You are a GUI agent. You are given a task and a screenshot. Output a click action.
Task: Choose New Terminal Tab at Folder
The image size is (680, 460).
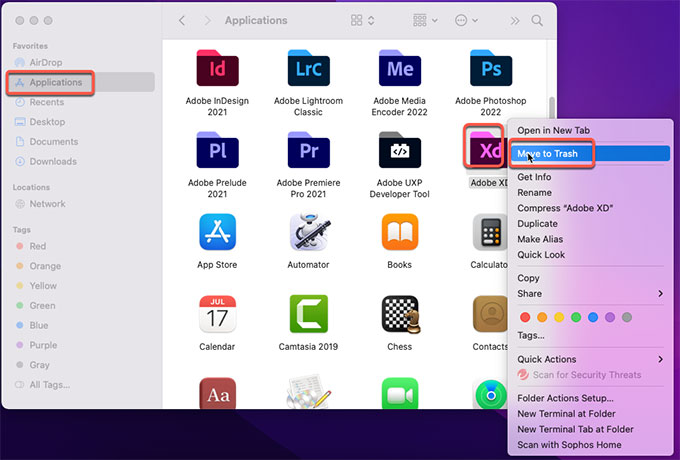[575, 429]
